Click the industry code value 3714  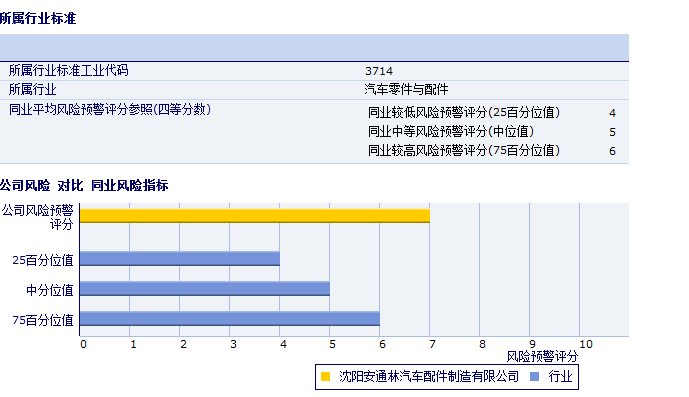(x=379, y=71)
